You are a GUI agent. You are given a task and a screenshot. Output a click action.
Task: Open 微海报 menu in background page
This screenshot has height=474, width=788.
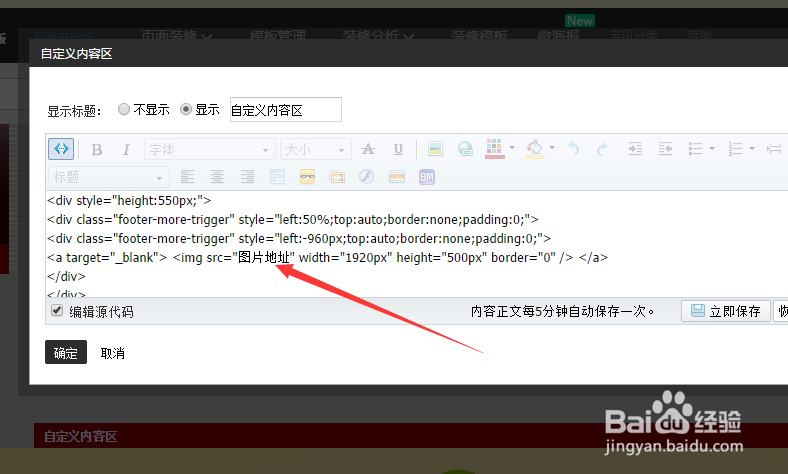click(558, 35)
